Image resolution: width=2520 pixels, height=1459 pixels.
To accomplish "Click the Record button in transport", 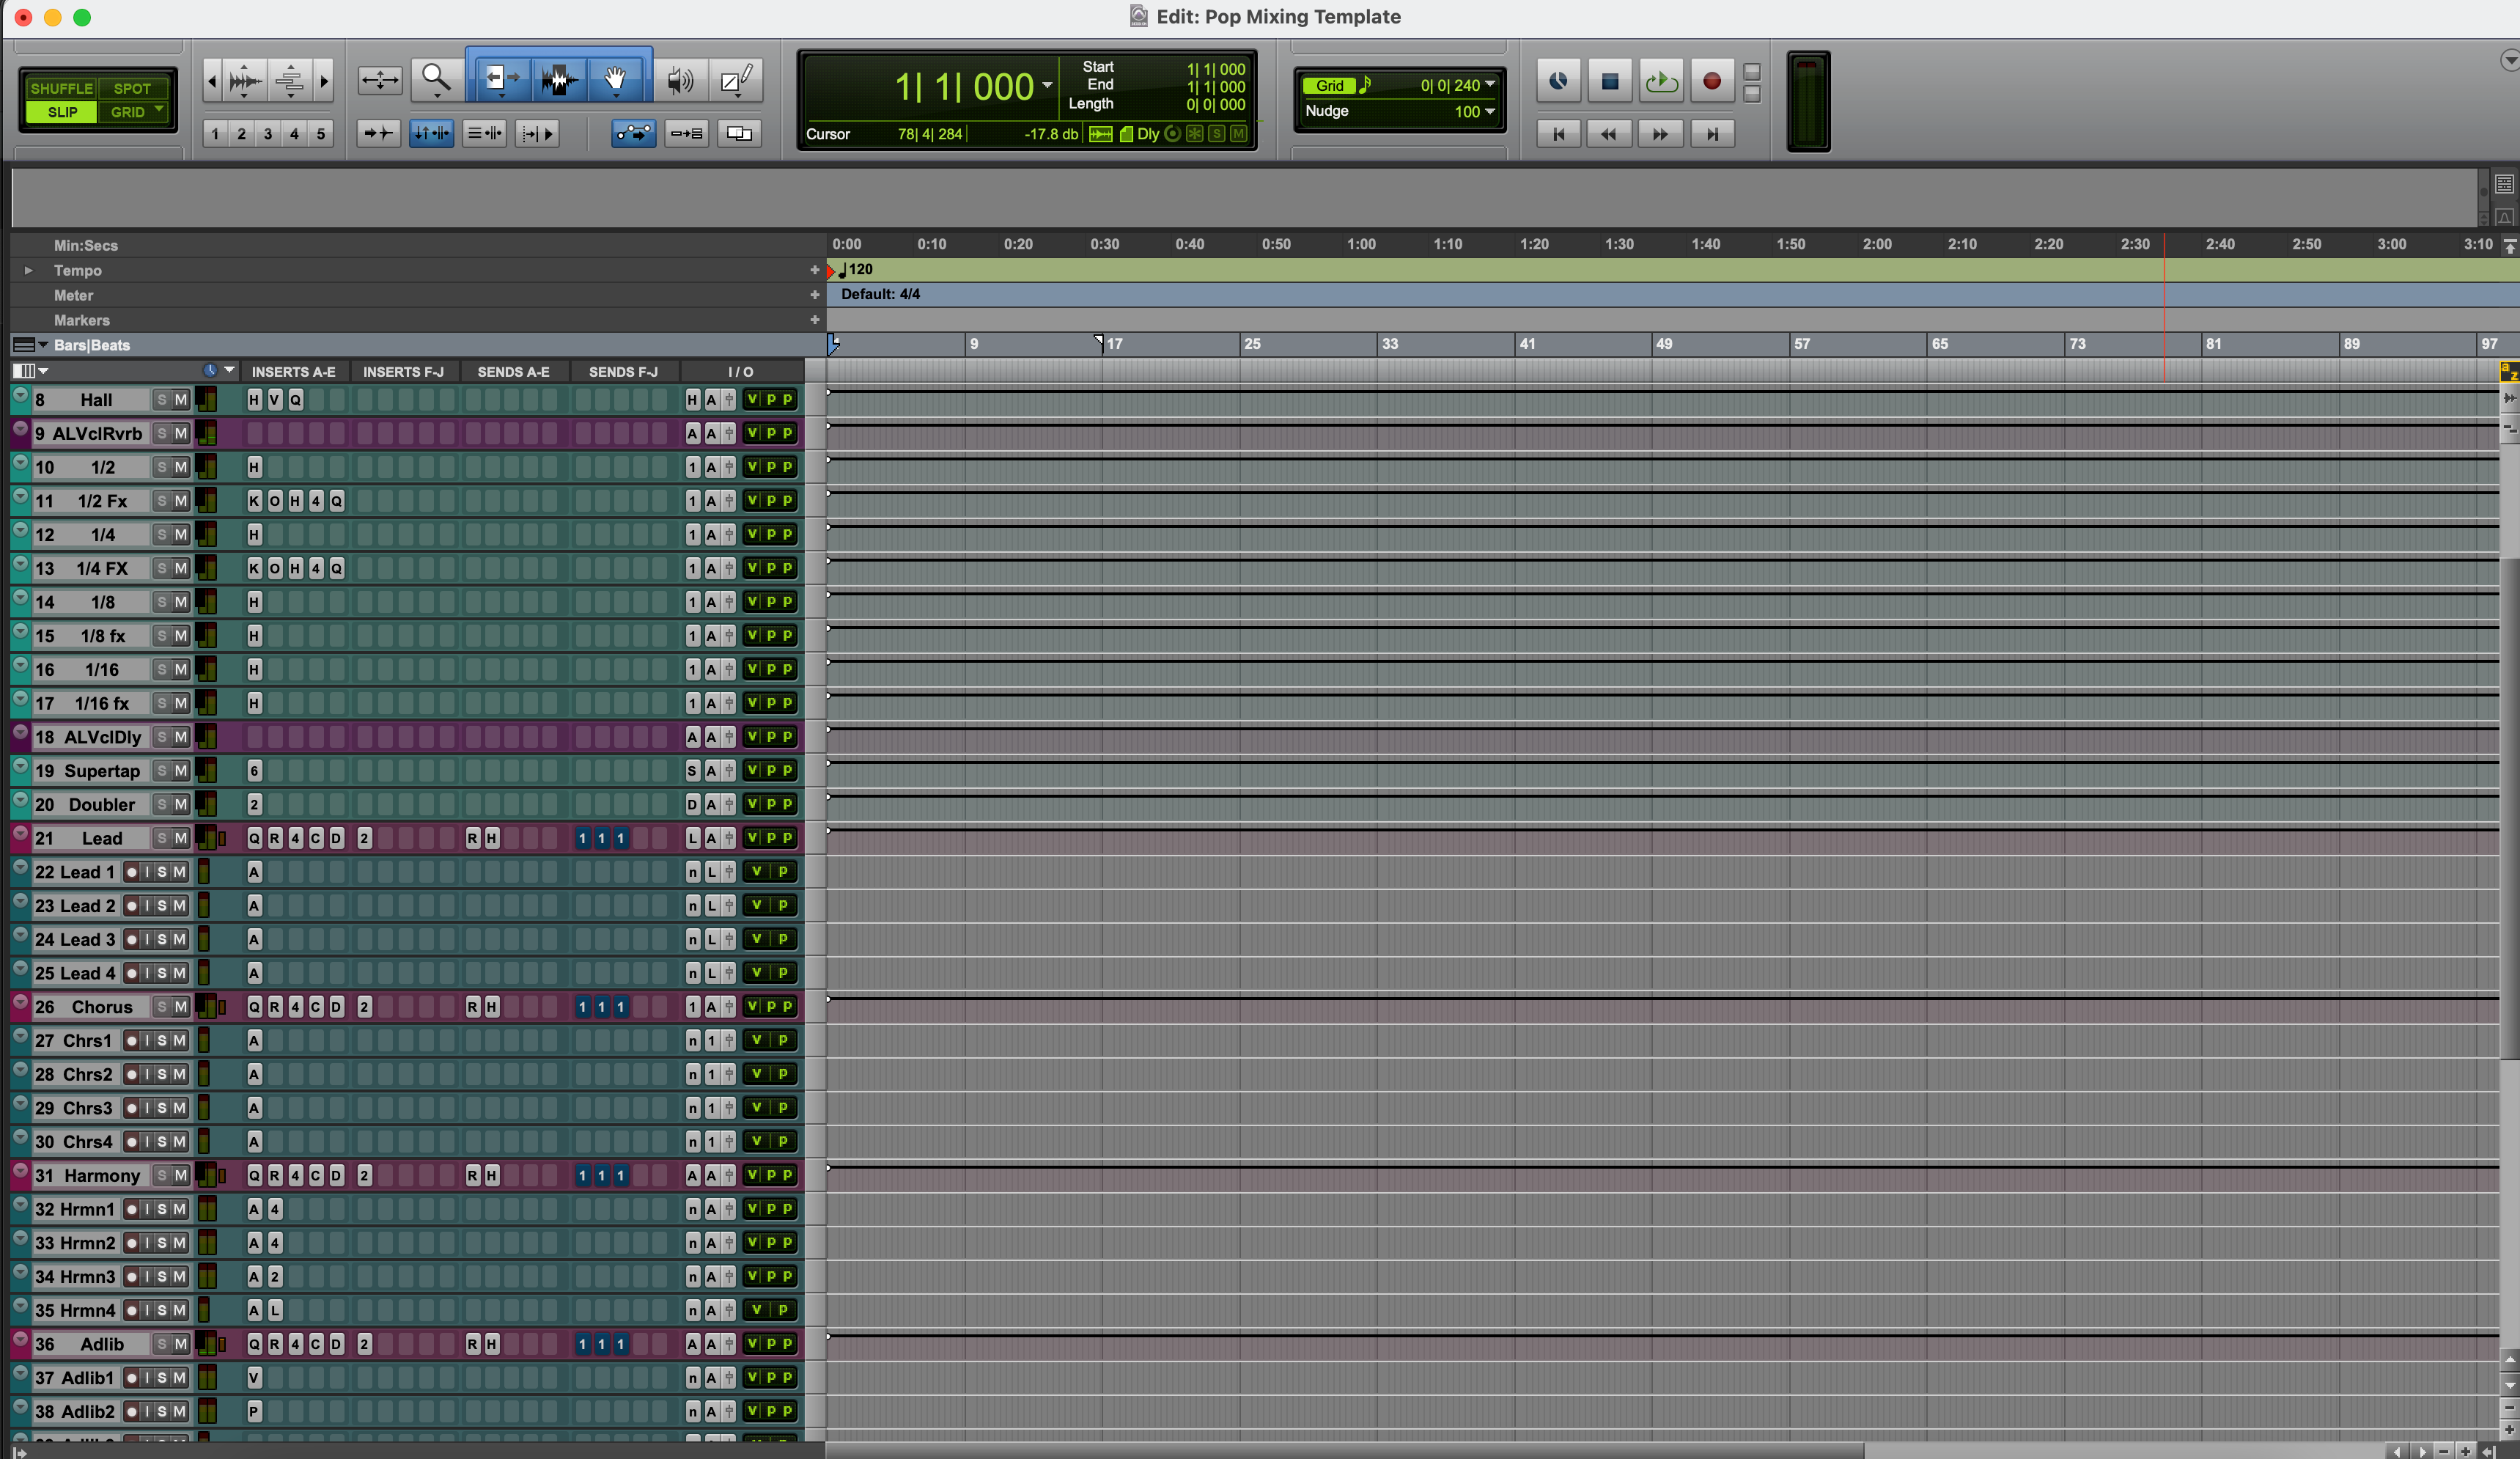I will point(1712,81).
